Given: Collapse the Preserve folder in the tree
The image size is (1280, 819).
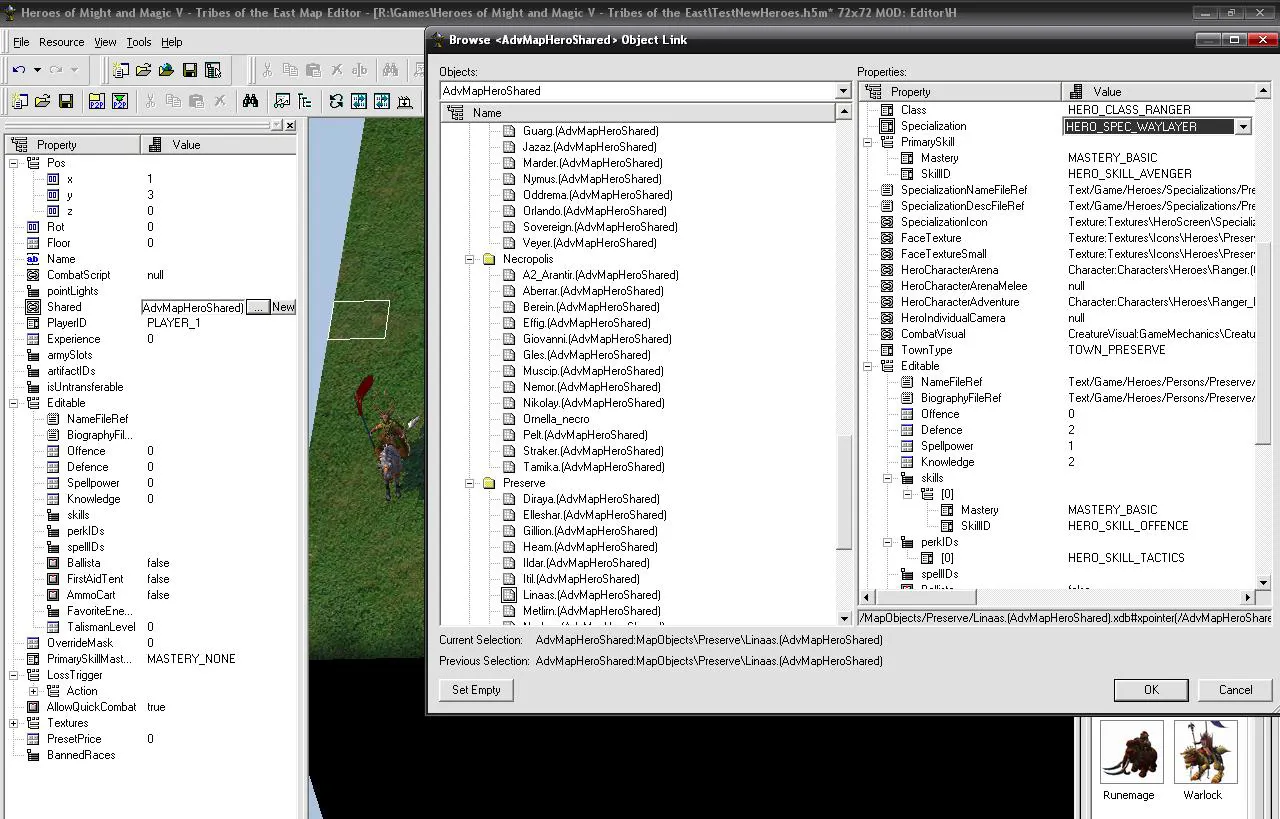Looking at the screenshot, I should tap(469, 483).
